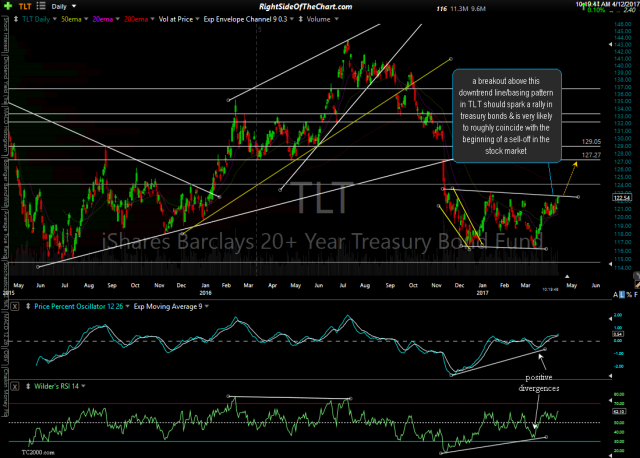Click the 129.05 price level label
Image resolution: width=640 pixels, height=458 pixels.
(591, 142)
